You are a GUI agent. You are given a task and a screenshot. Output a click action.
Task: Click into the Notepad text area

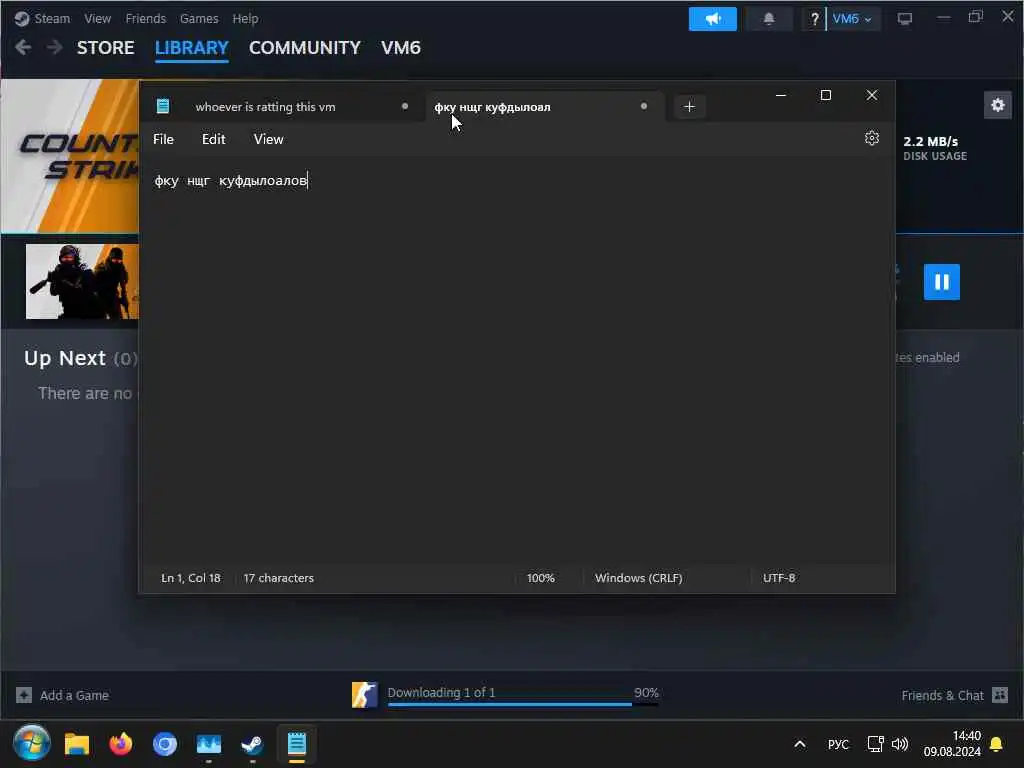pyautogui.click(x=516, y=359)
